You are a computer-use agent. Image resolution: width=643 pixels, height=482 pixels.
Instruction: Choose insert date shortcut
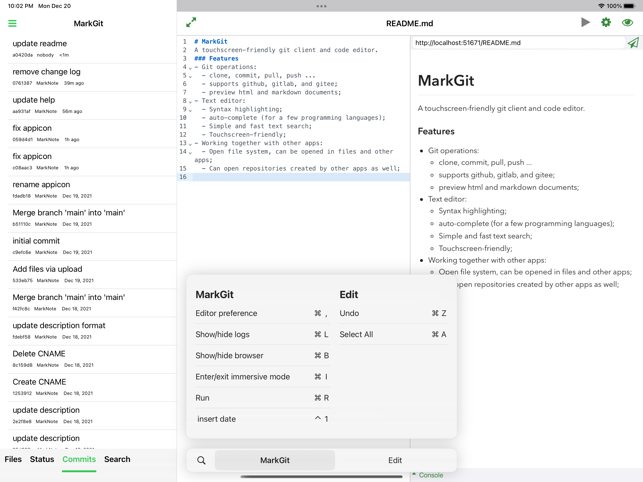click(262, 419)
